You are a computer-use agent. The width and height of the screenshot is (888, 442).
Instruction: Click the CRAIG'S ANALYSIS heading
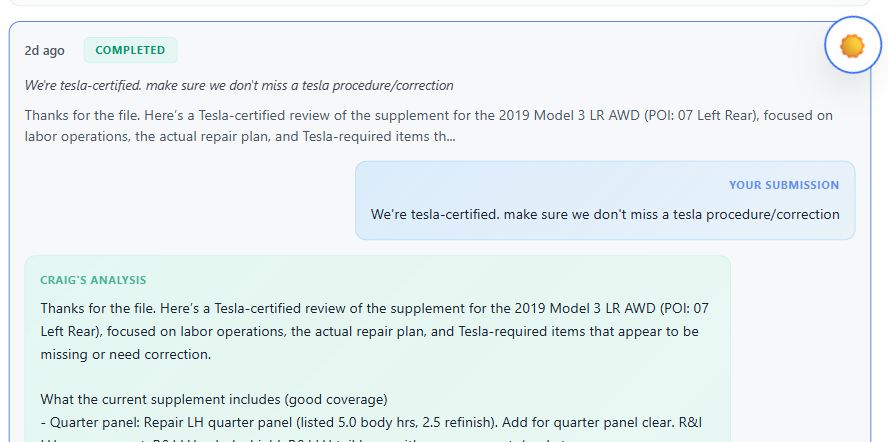pyautogui.click(x=95, y=280)
